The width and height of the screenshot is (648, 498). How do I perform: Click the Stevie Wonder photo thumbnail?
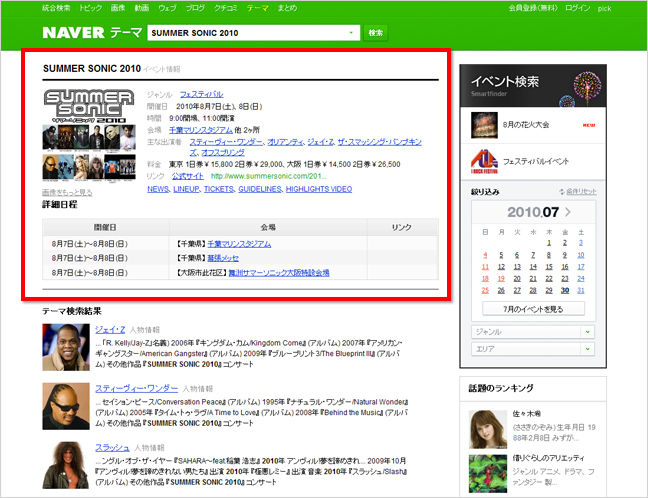click(66, 406)
